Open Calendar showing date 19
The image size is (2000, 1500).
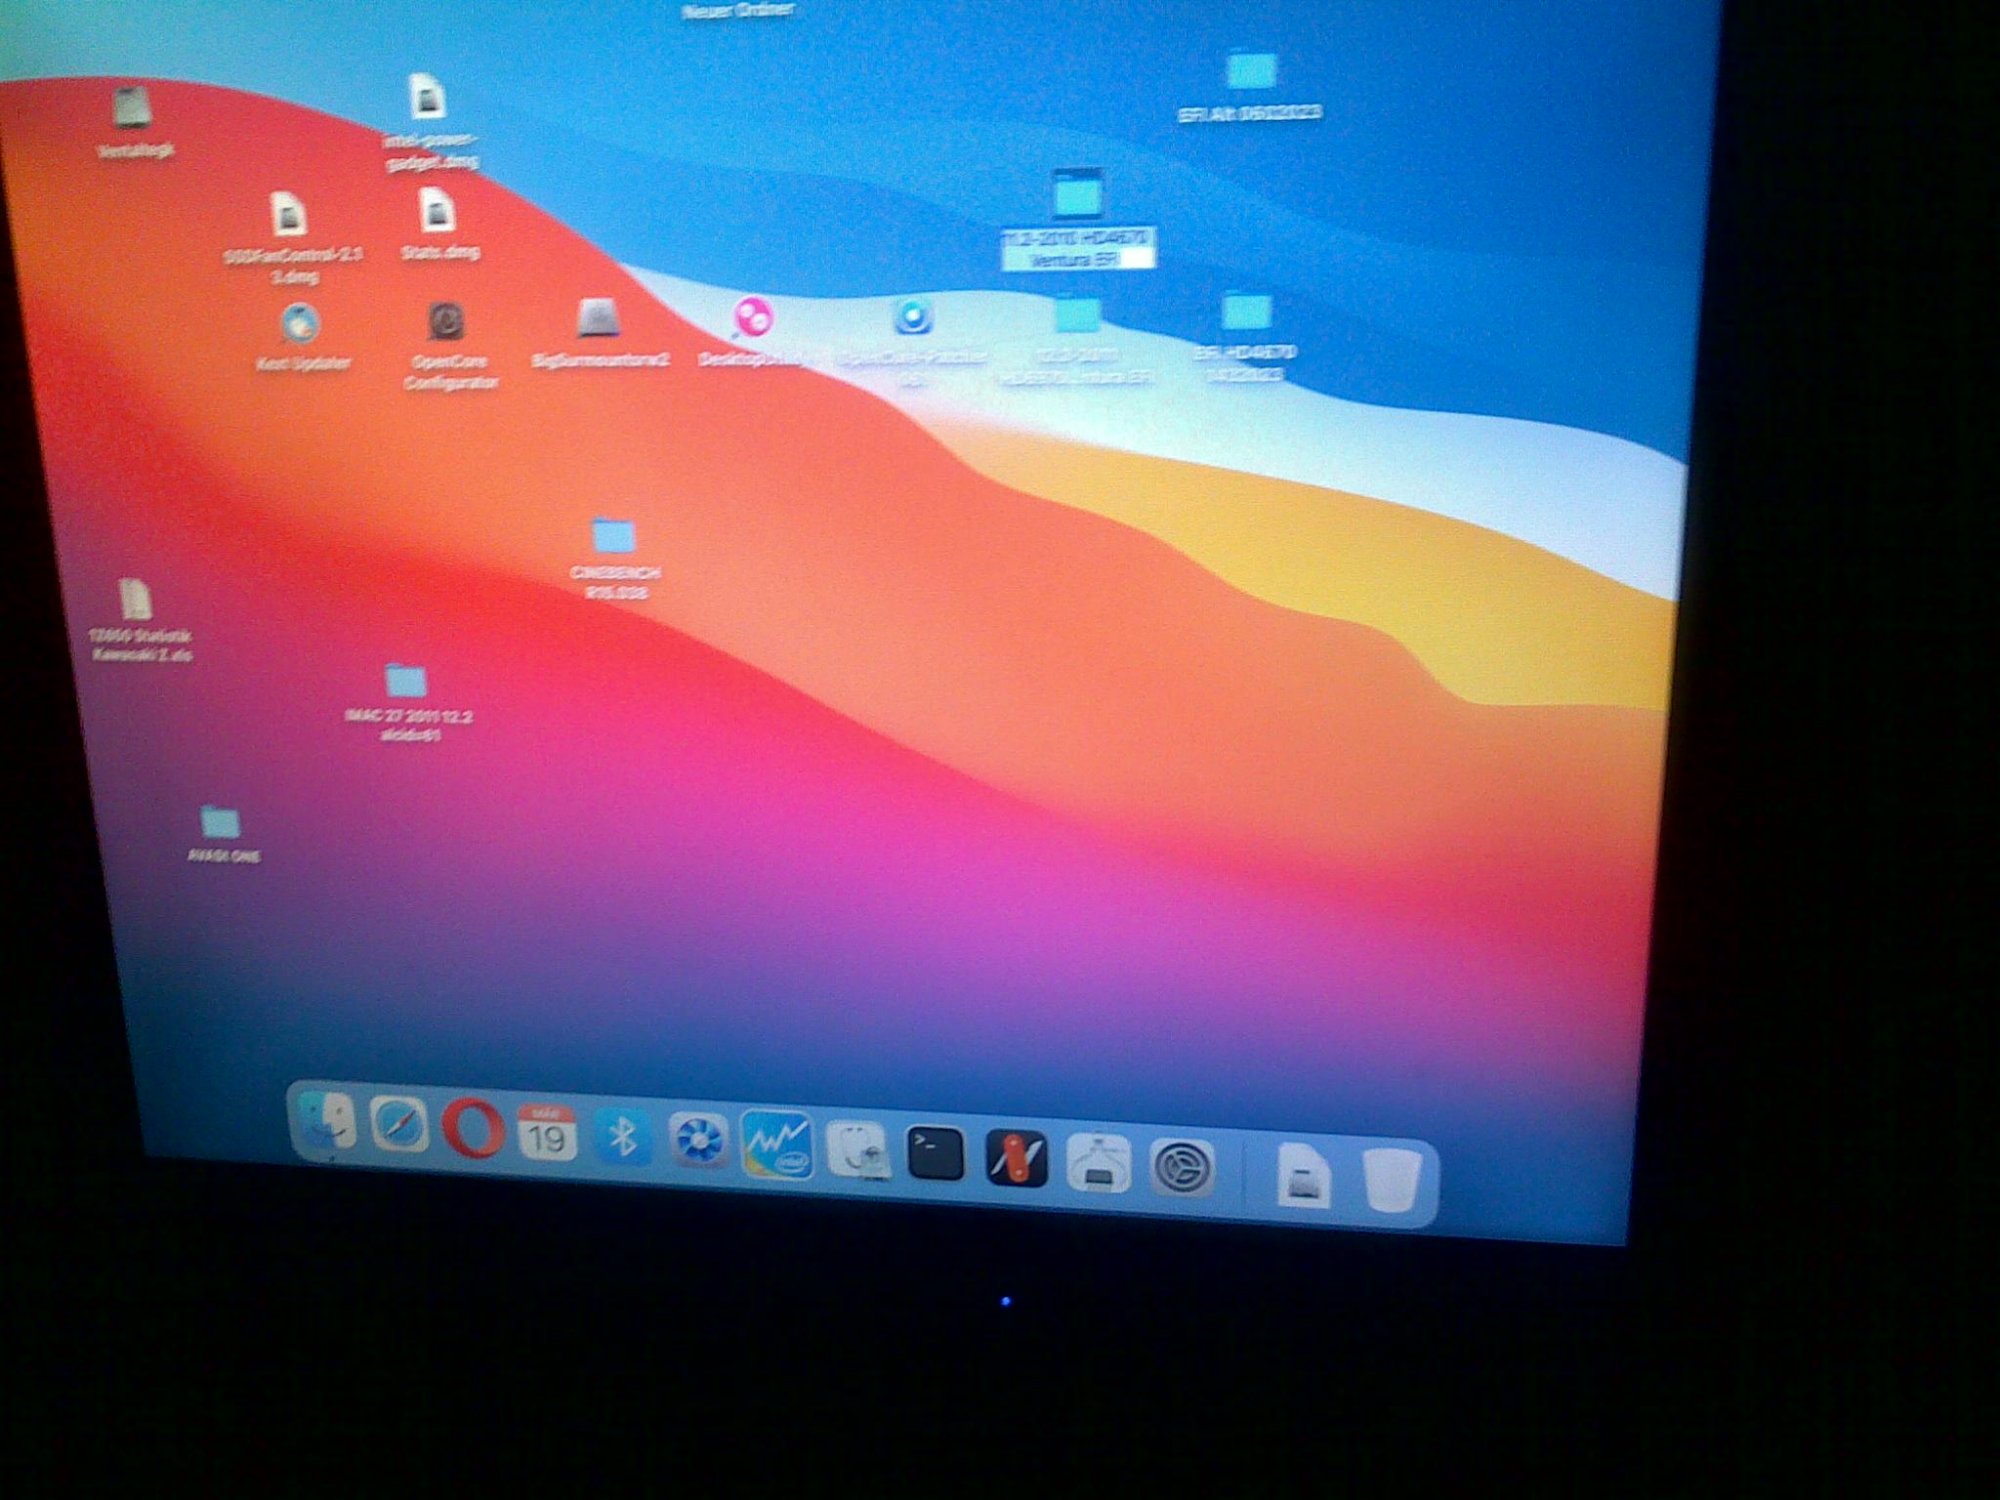(x=547, y=1134)
